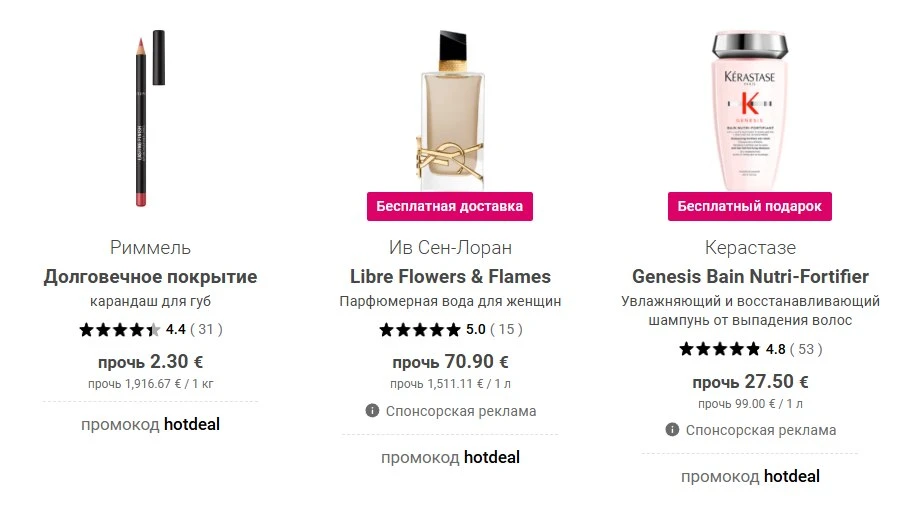Image resolution: width=904 pixels, height=507 pixels.
Task: Click the 5.0 star rating of Libre perfume
Action: click(x=451, y=329)
